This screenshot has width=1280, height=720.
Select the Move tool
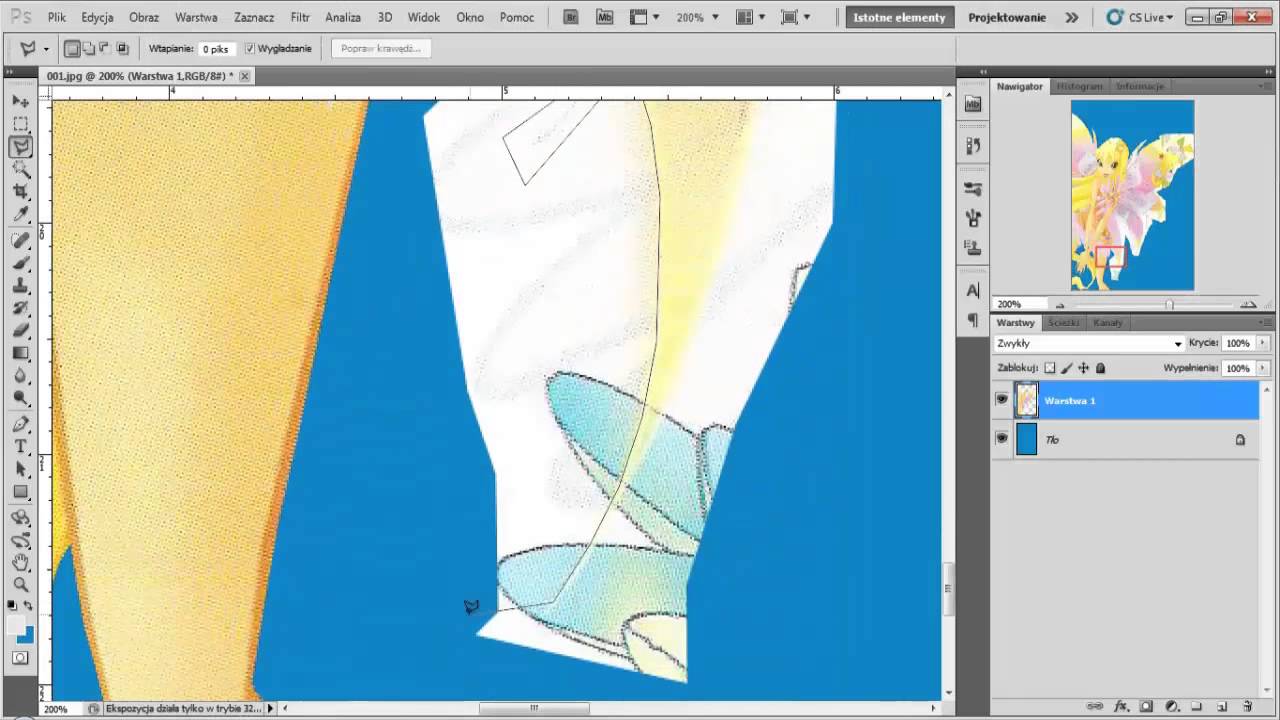tap(21, 101)
